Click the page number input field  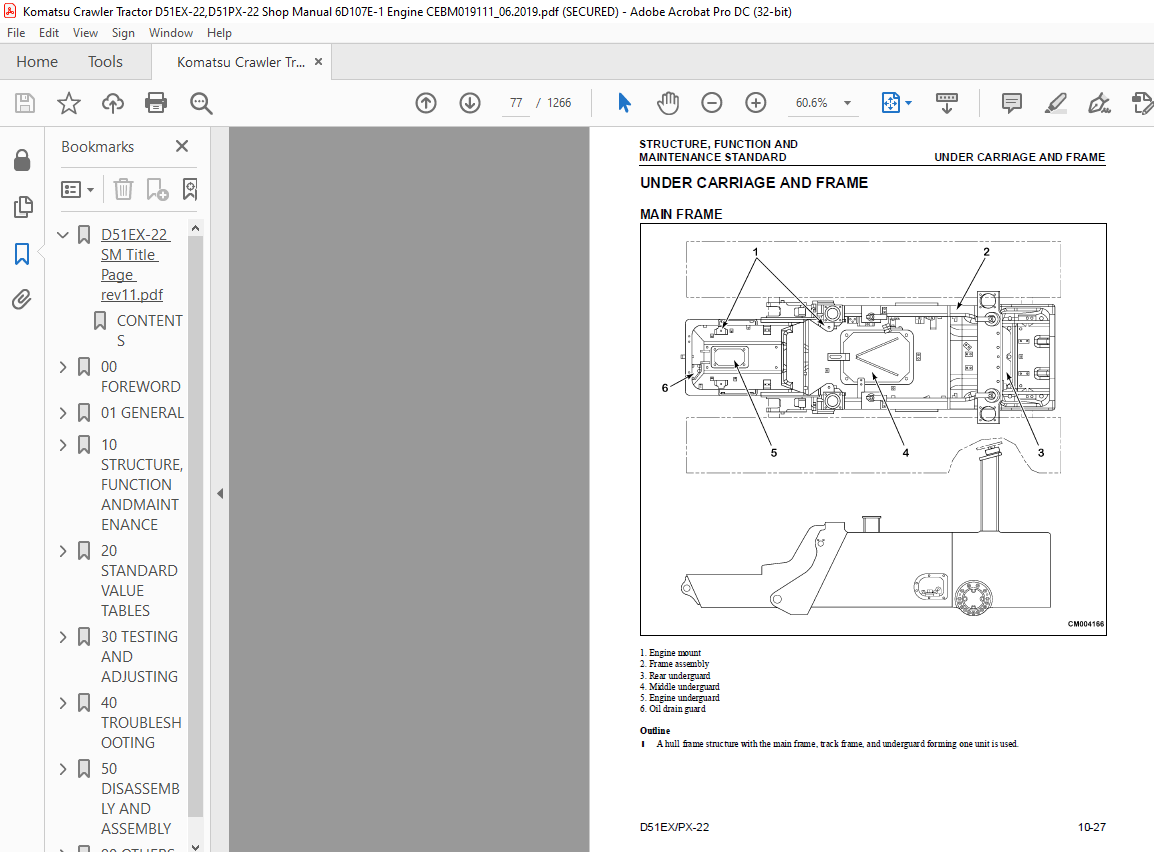[516, 103]
